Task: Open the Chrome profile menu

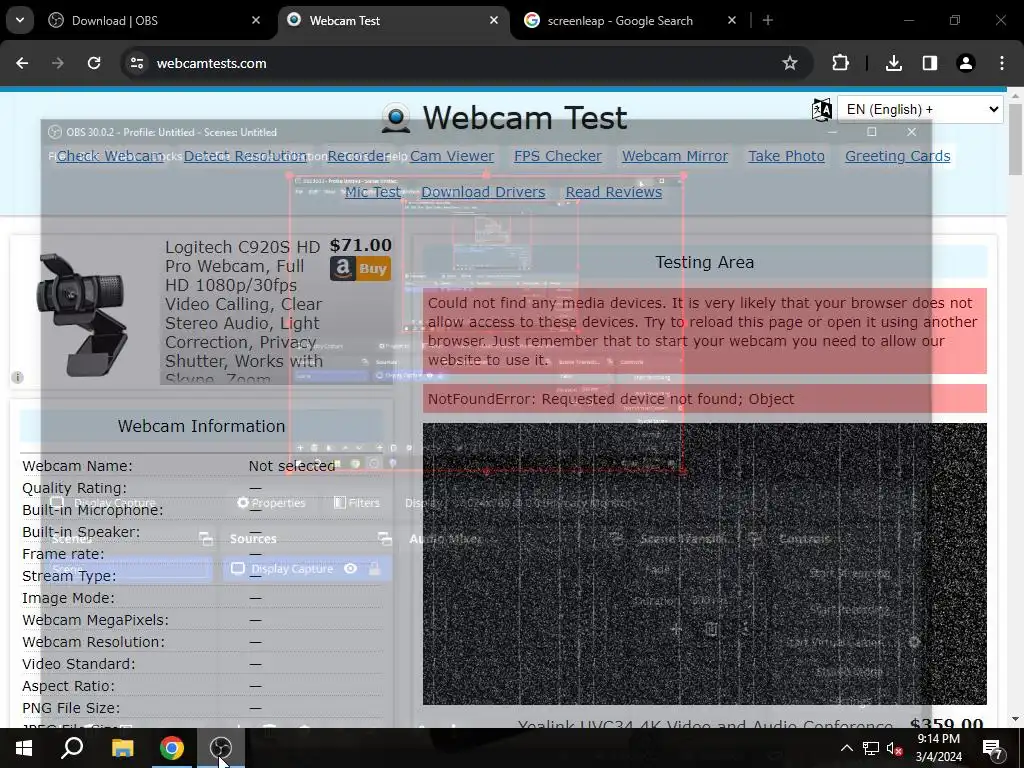Action: click(x=966, y=63)
